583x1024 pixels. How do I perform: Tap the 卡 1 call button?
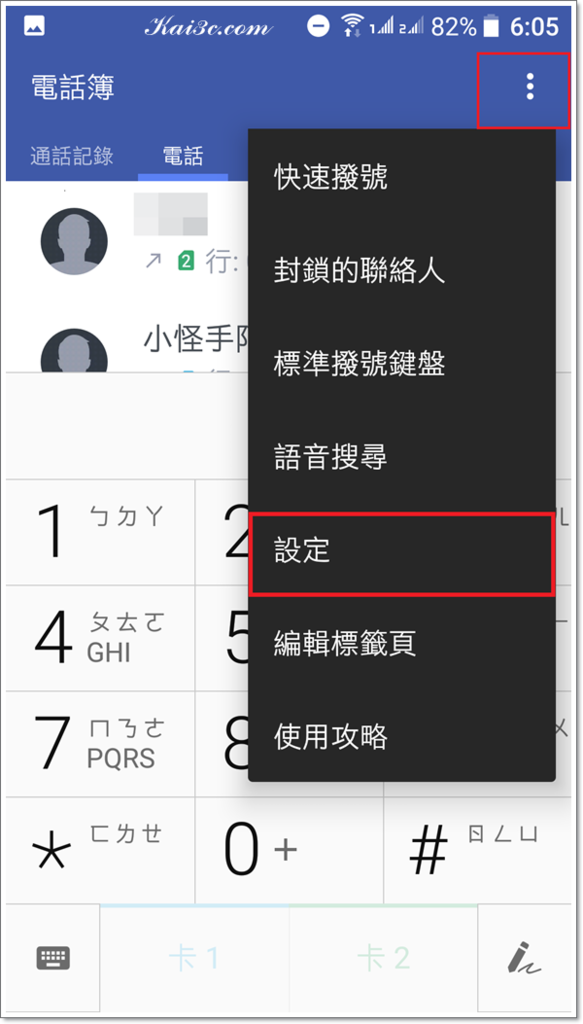[x=195, y=957]
